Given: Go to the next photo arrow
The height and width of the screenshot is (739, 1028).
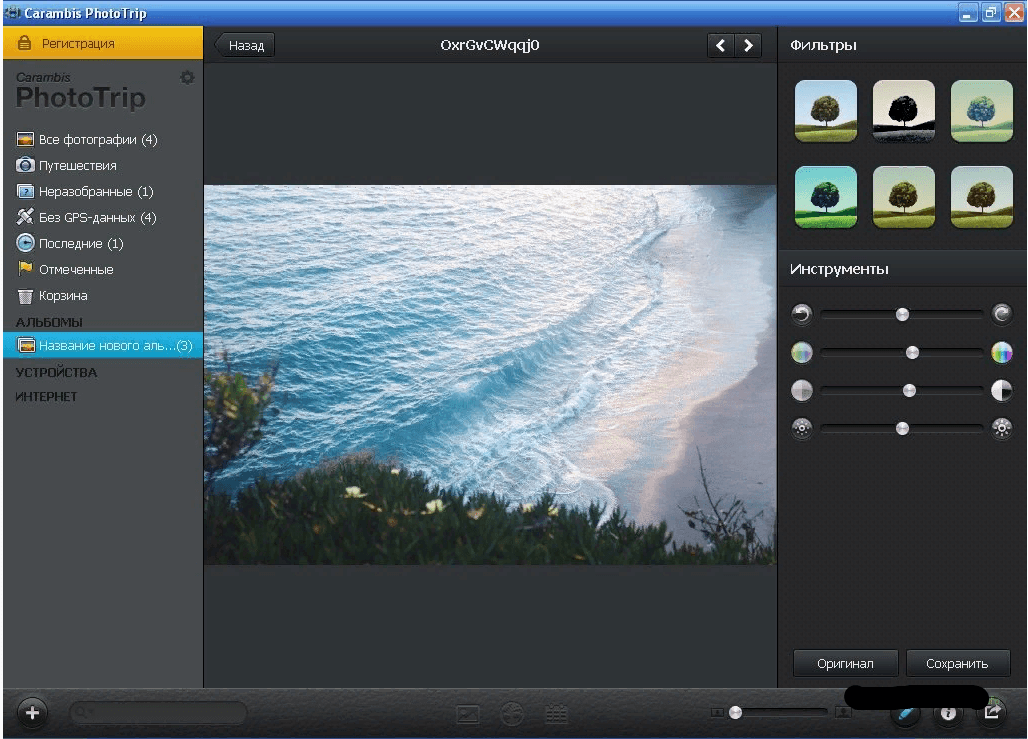Looking at the screenshot, I should pos(747,45).
